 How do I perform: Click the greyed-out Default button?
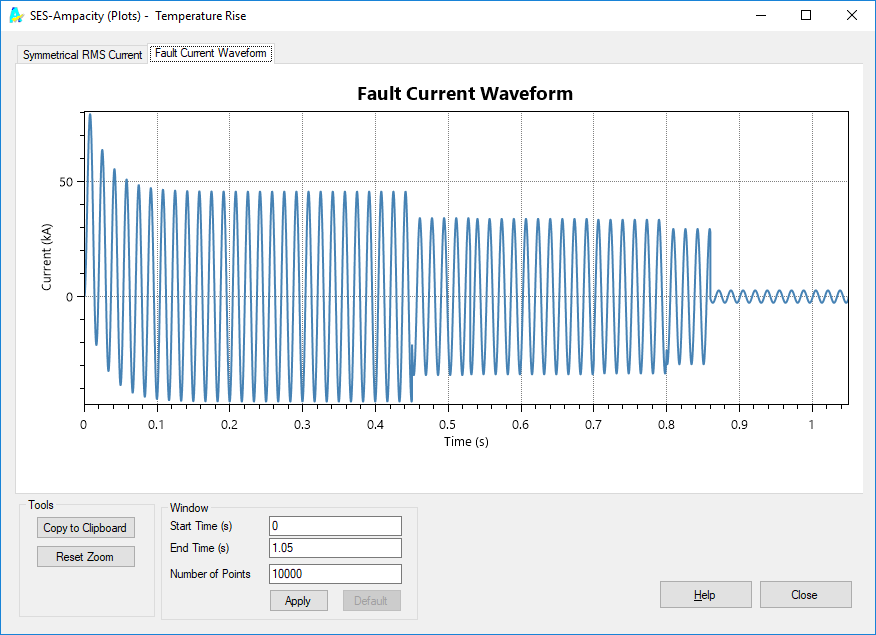coord(371,601)
